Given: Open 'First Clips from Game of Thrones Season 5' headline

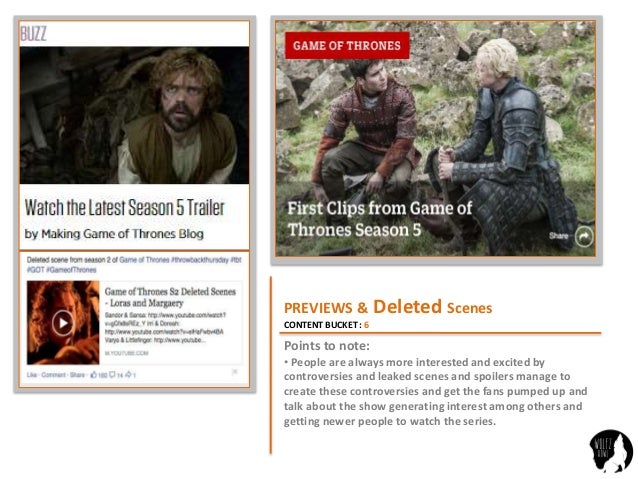Looking at the screenshot, I should (380, 219).
